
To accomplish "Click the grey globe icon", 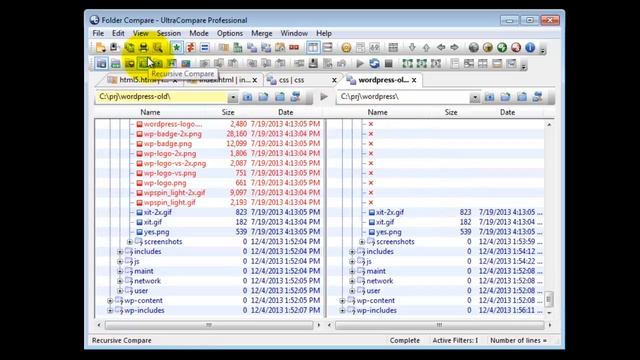I will click(x=473, y=47).
